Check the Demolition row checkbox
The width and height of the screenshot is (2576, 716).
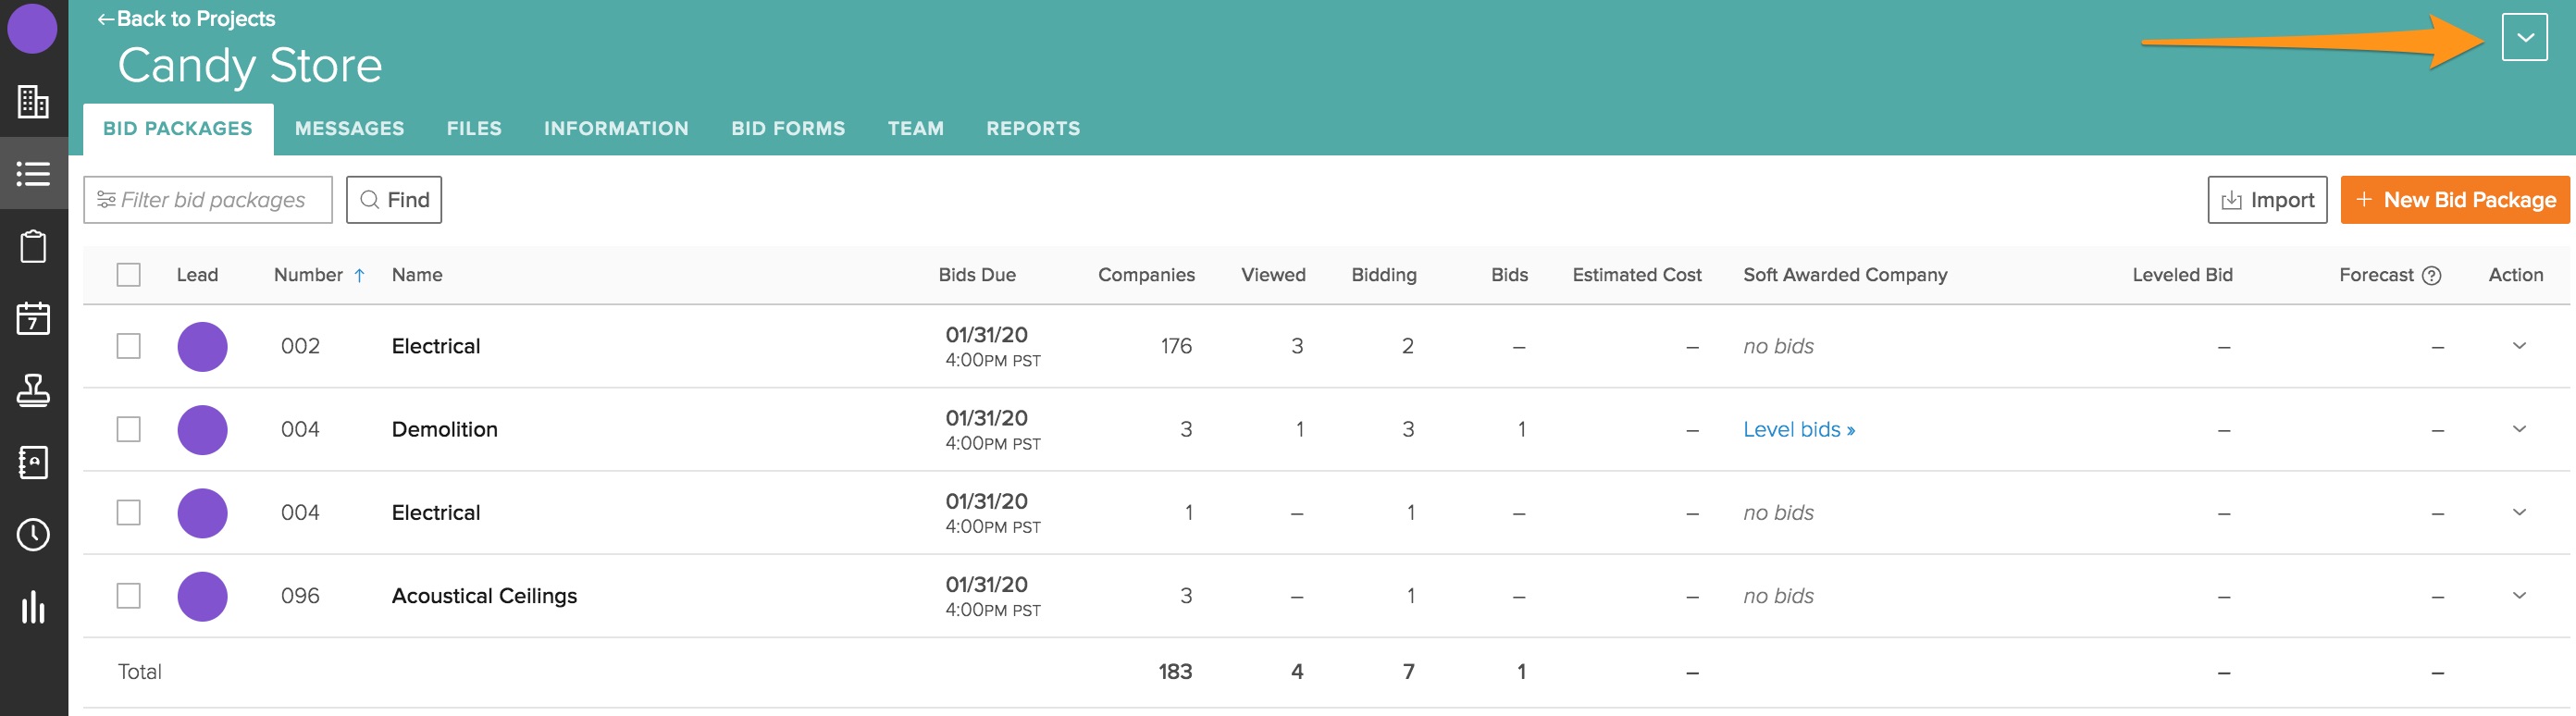click(129, 429)
